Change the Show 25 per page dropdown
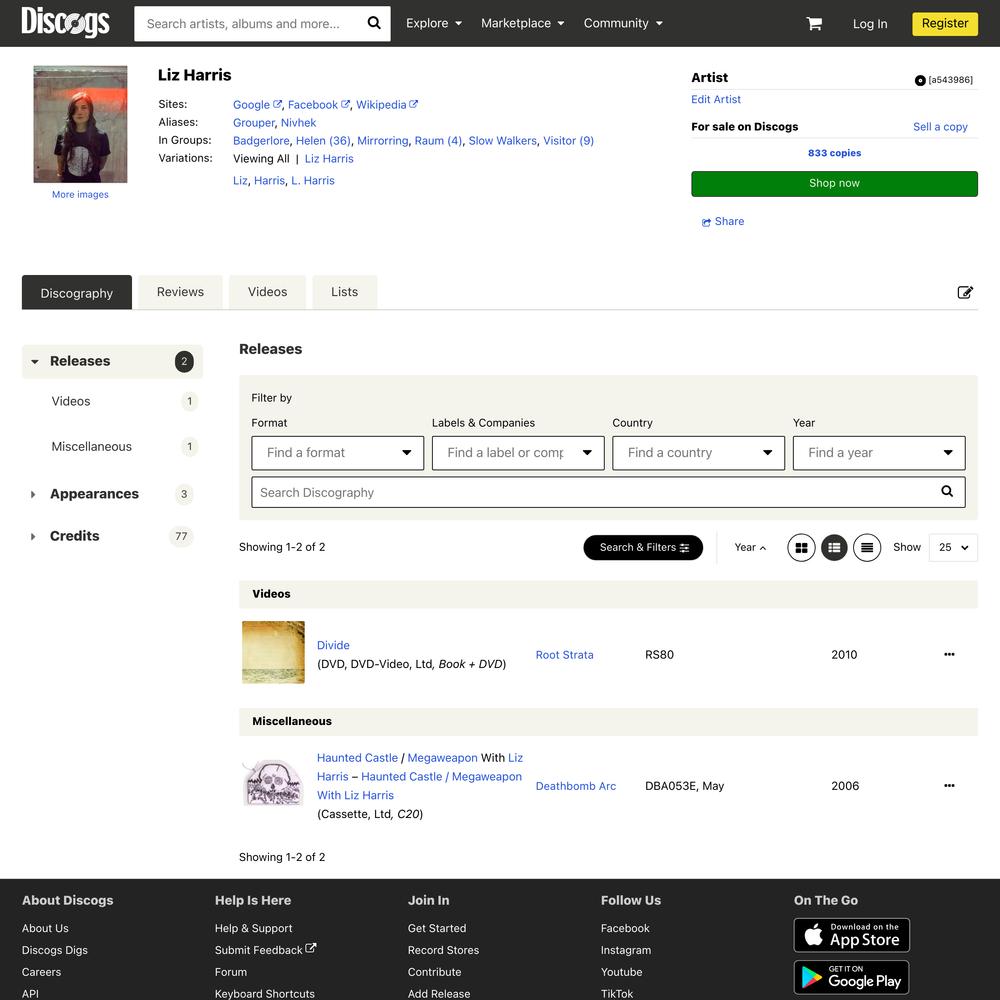The image size is (1000, 1000). point(953,547)
